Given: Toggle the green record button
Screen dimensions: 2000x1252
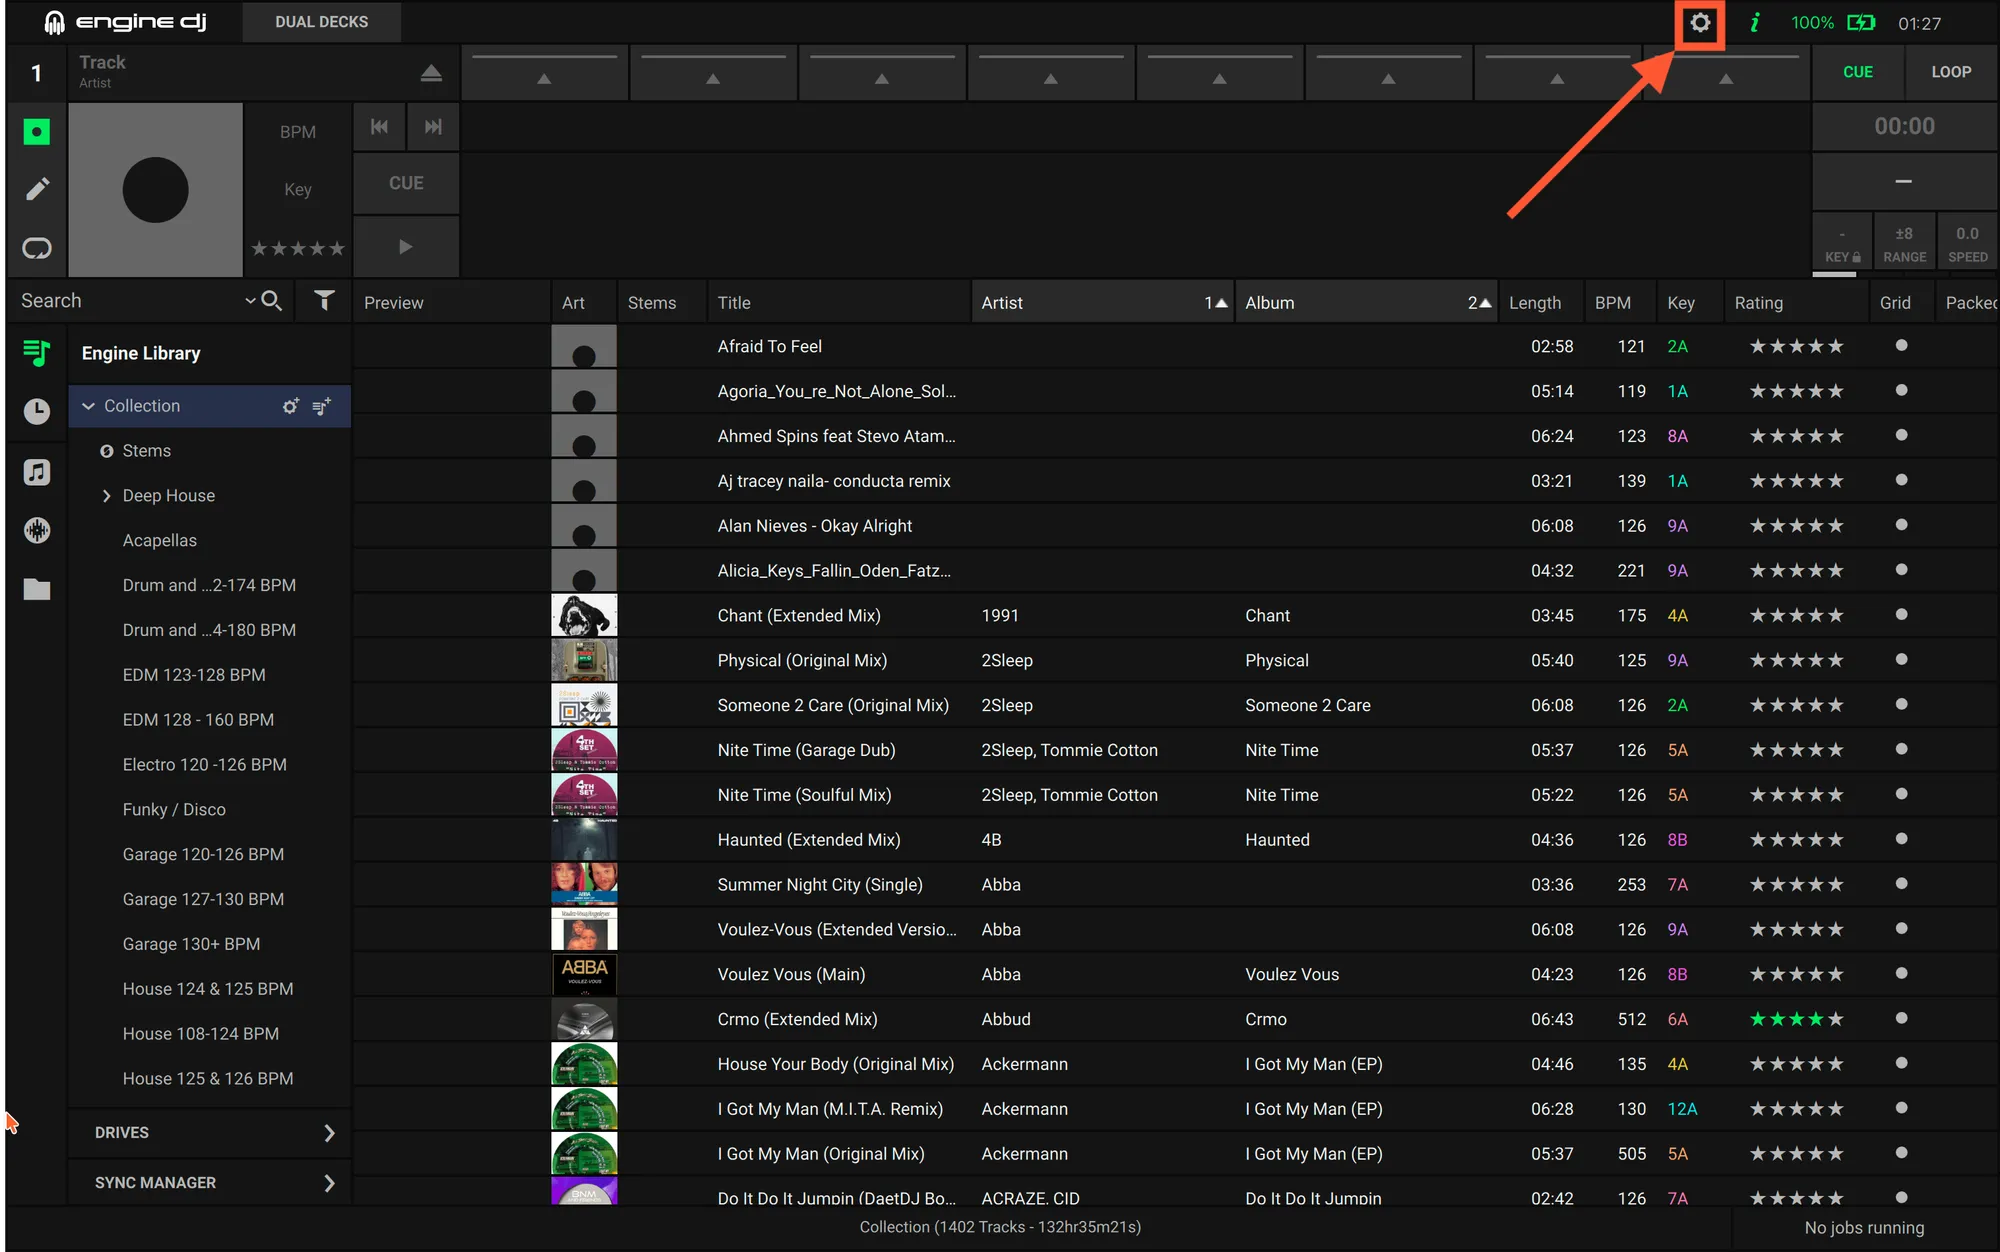Looking at the screenshot, I should click(x=37, y=132).
